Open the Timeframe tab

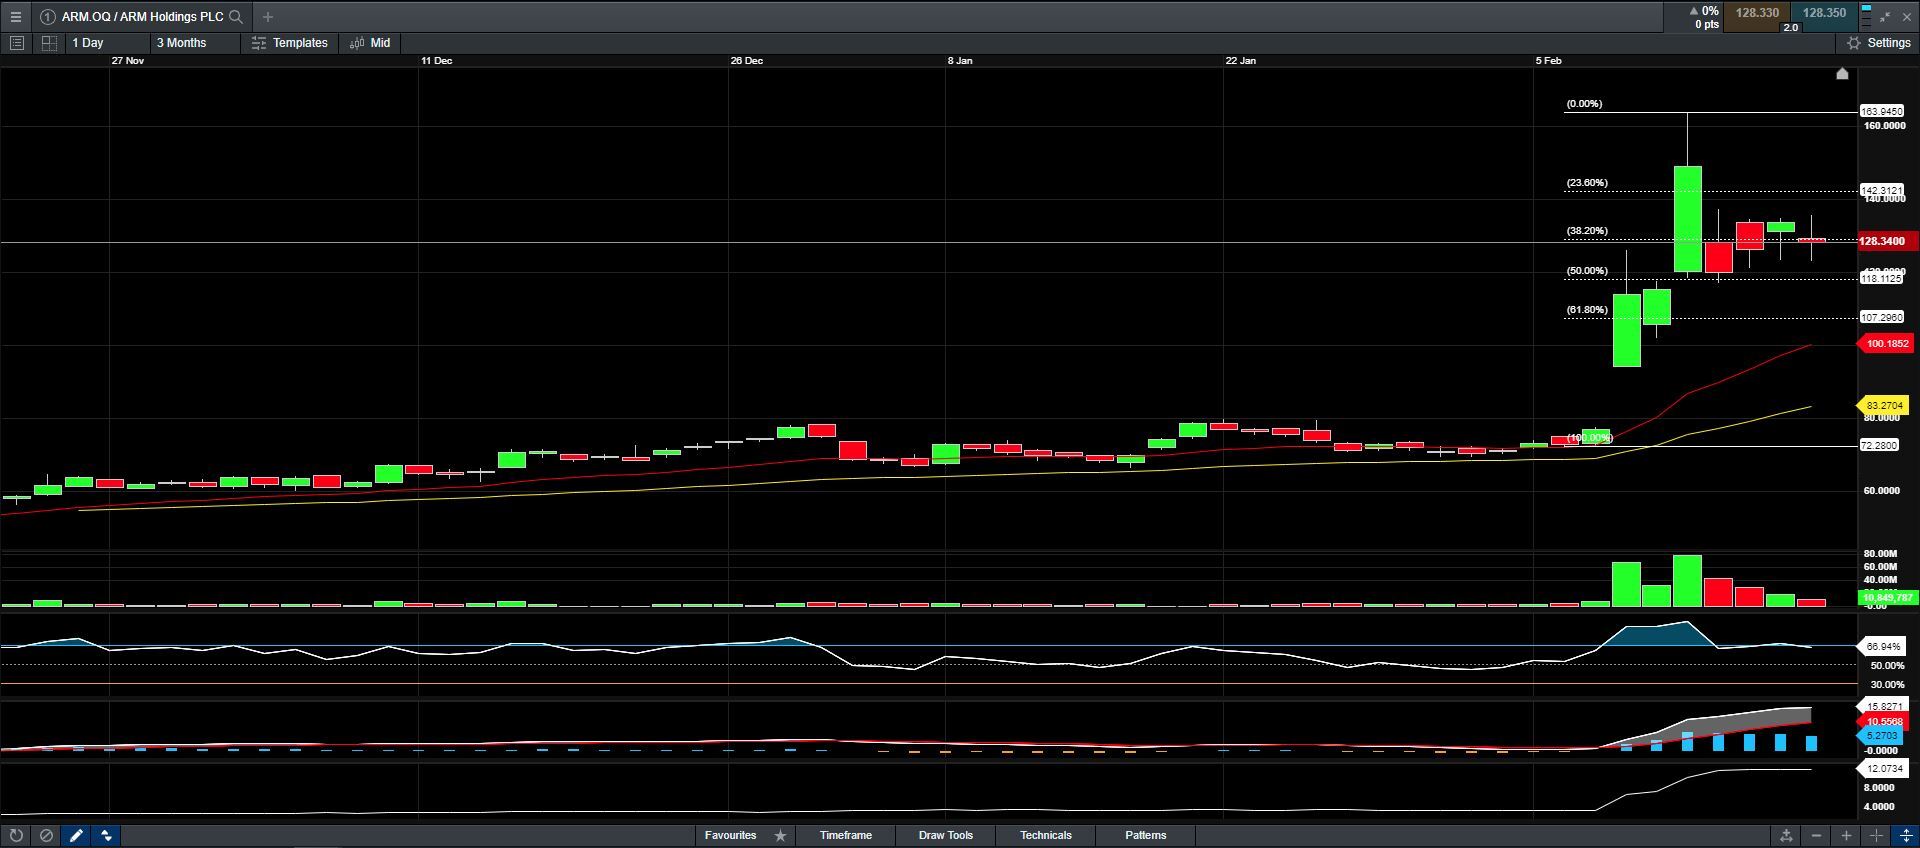click(846, 835)
